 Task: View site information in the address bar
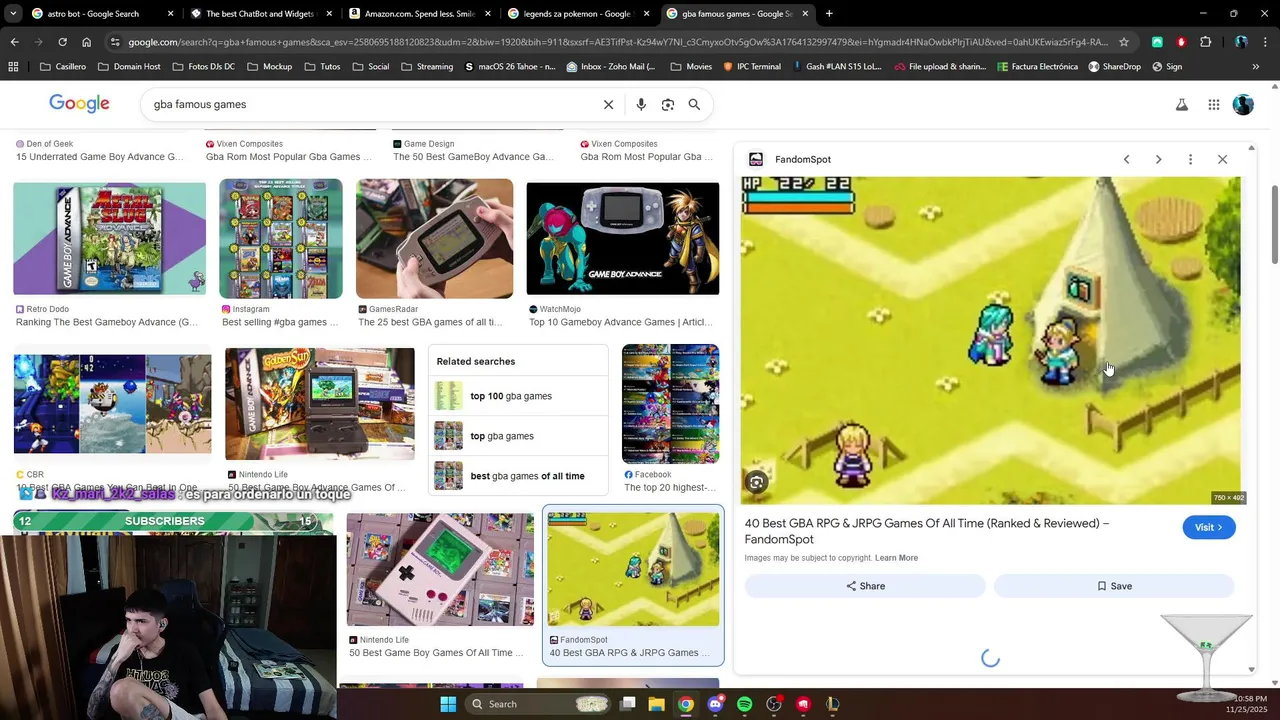[115, 42]
